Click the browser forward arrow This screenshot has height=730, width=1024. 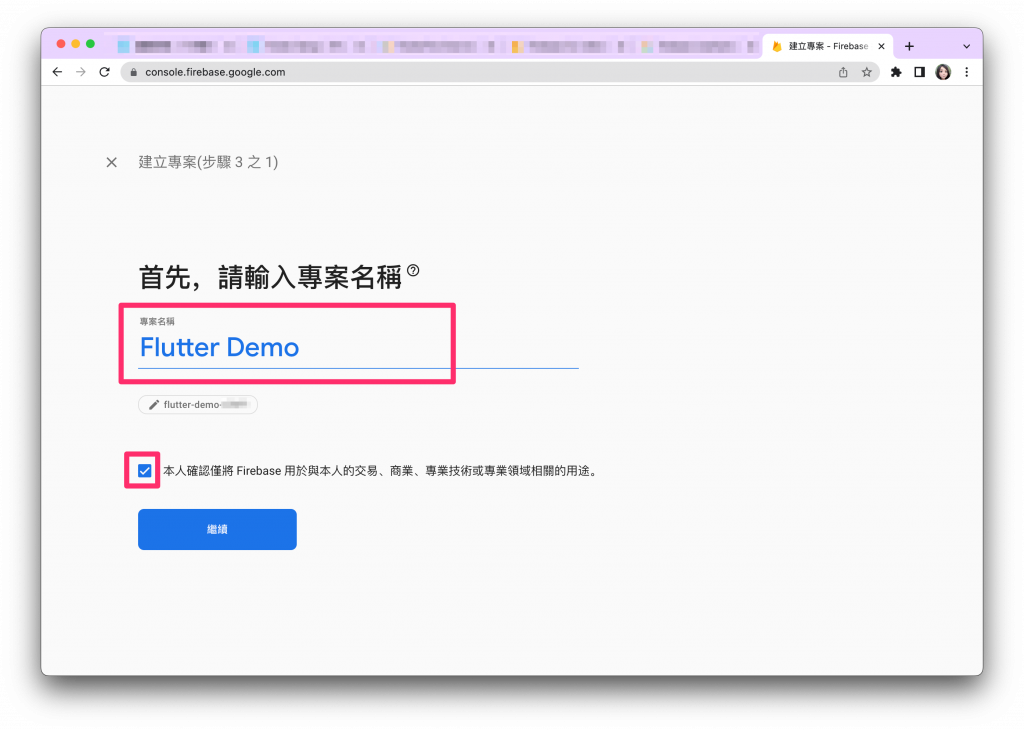click(81, 72)
